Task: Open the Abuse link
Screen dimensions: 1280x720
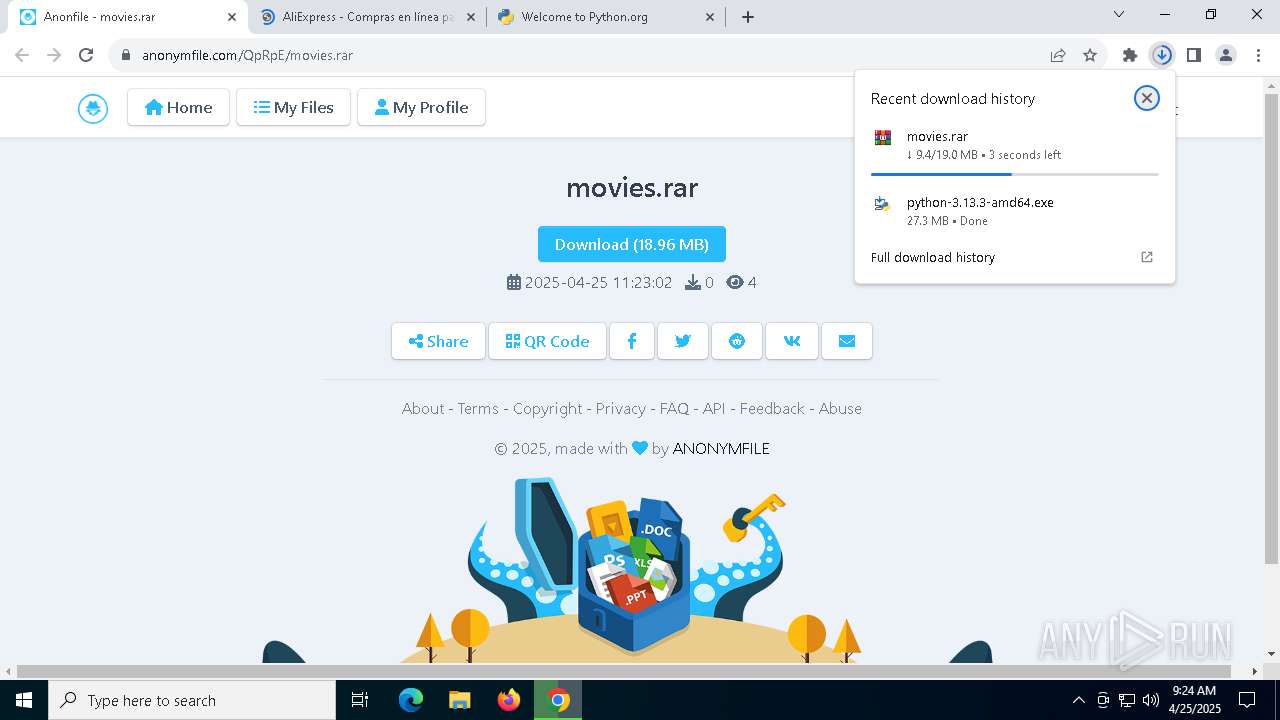Action: tap(840, 408)
